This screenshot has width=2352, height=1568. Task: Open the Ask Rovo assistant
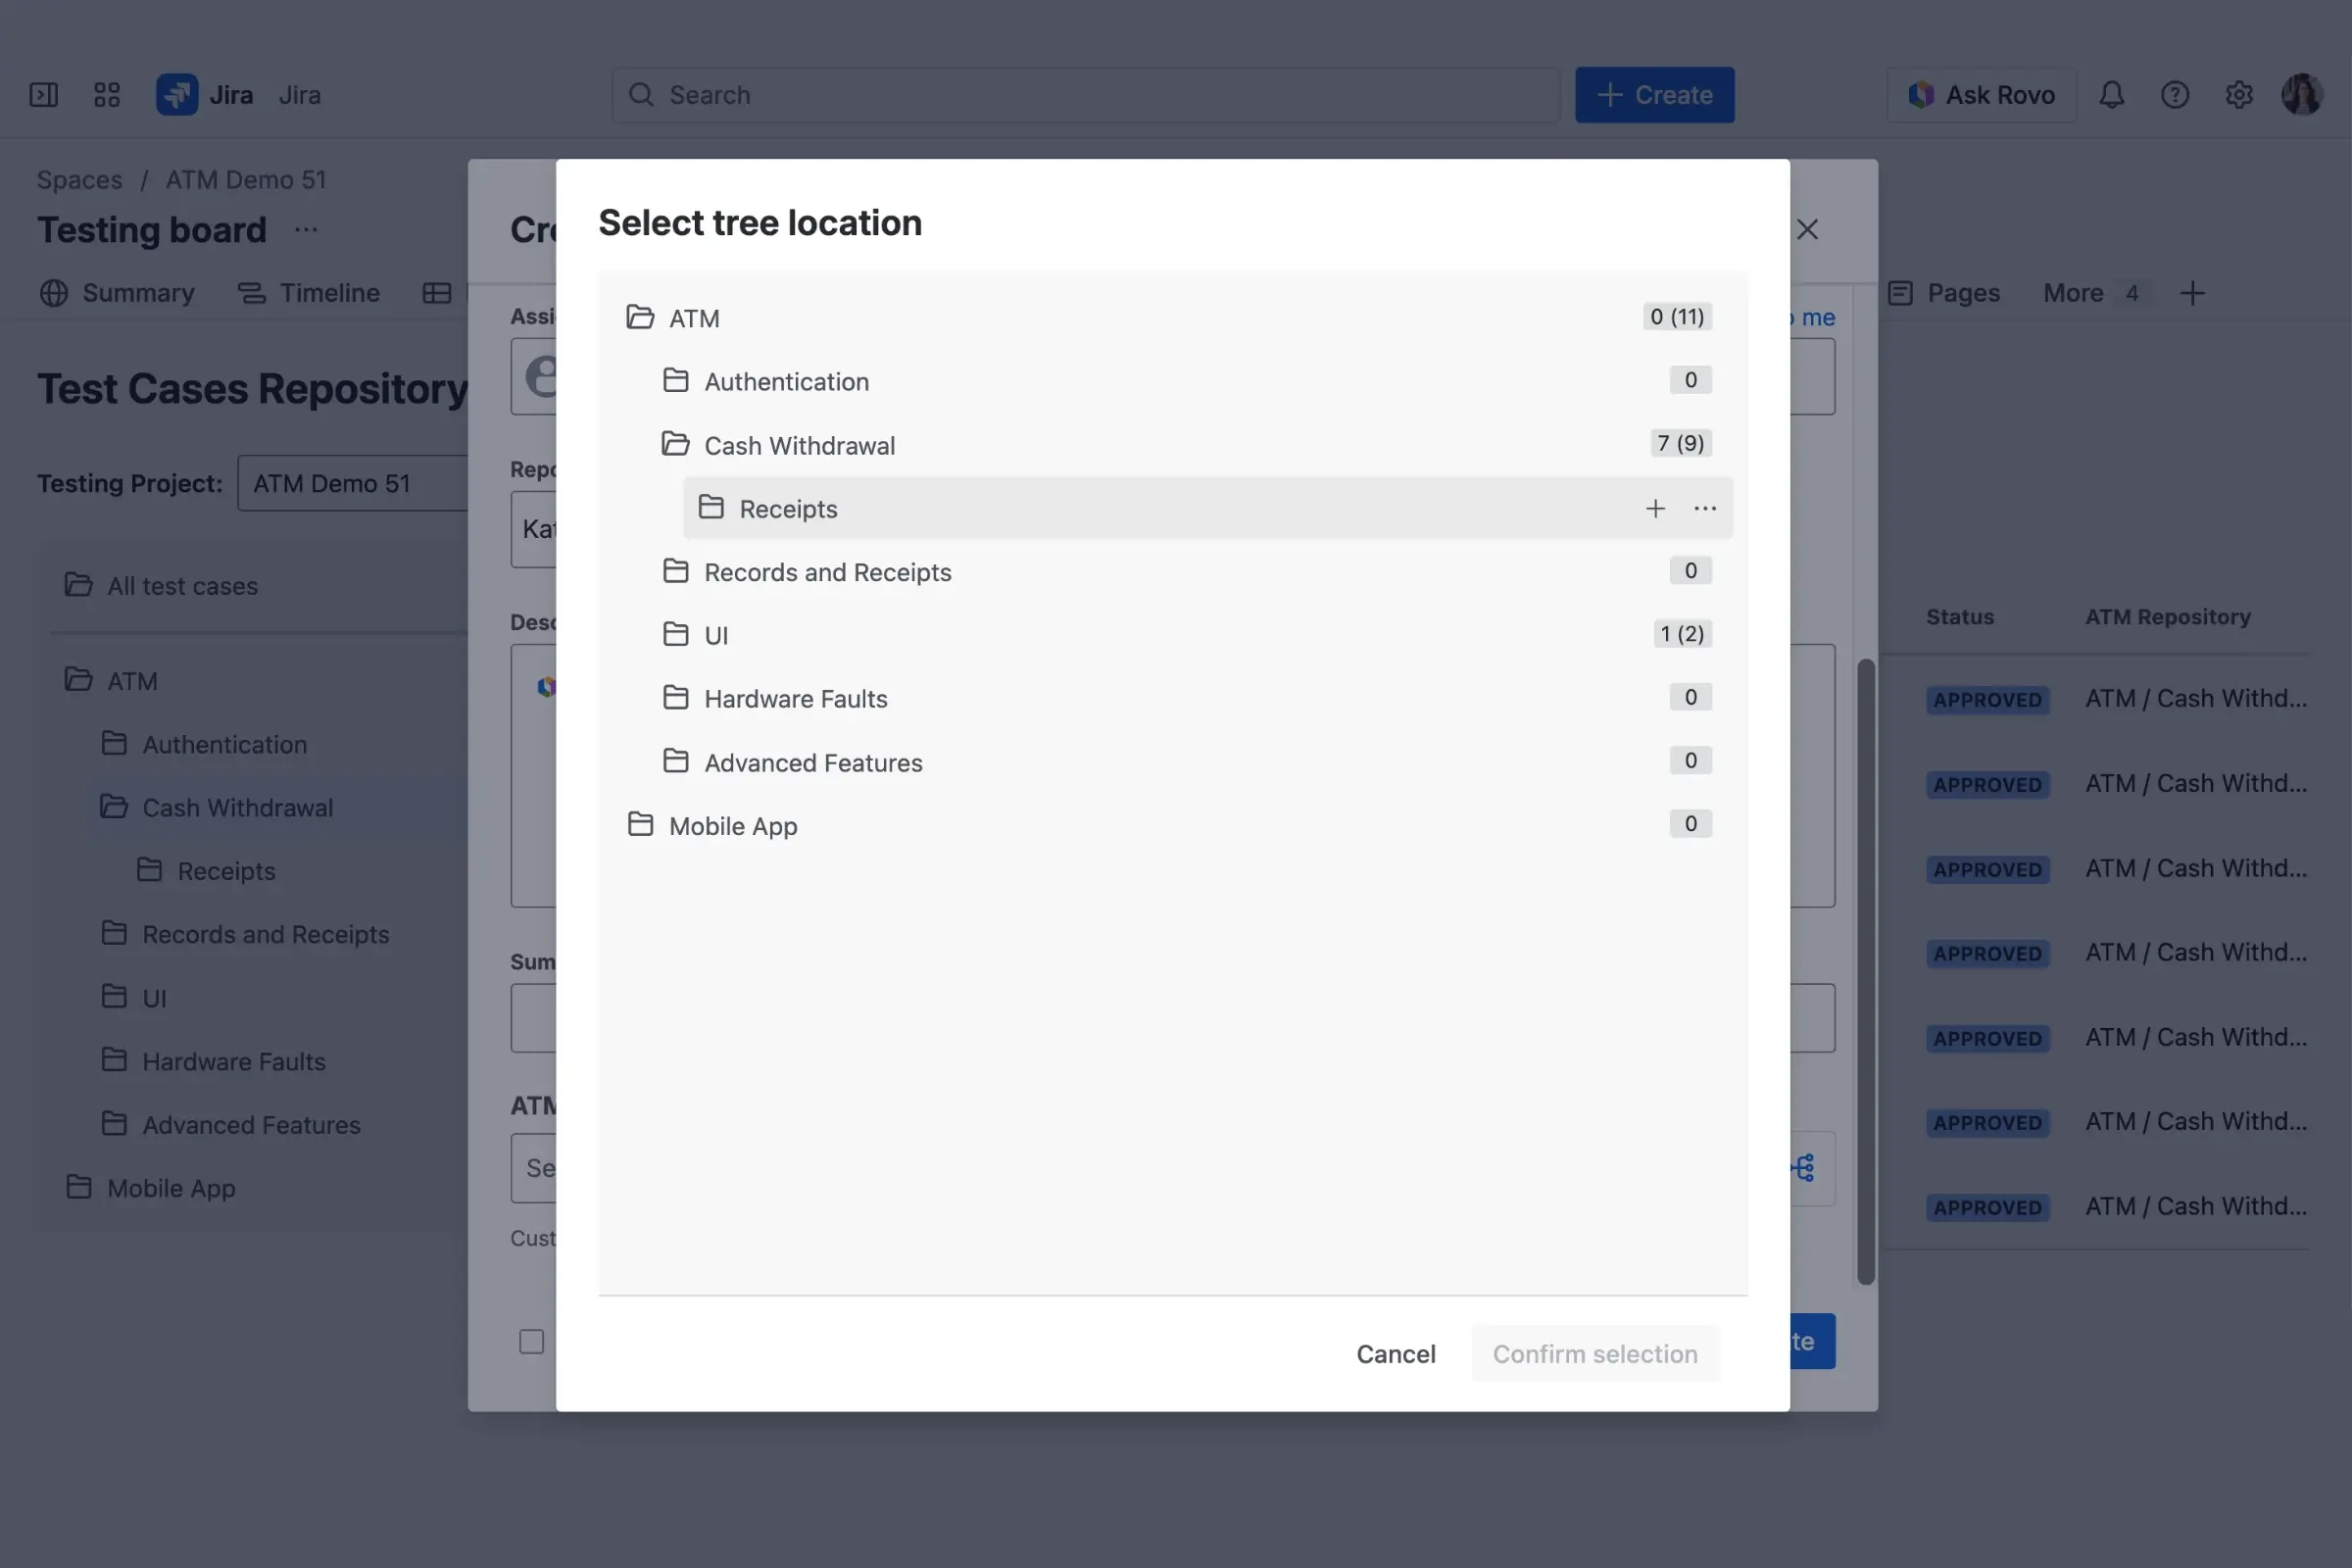tap(1981, 94)
